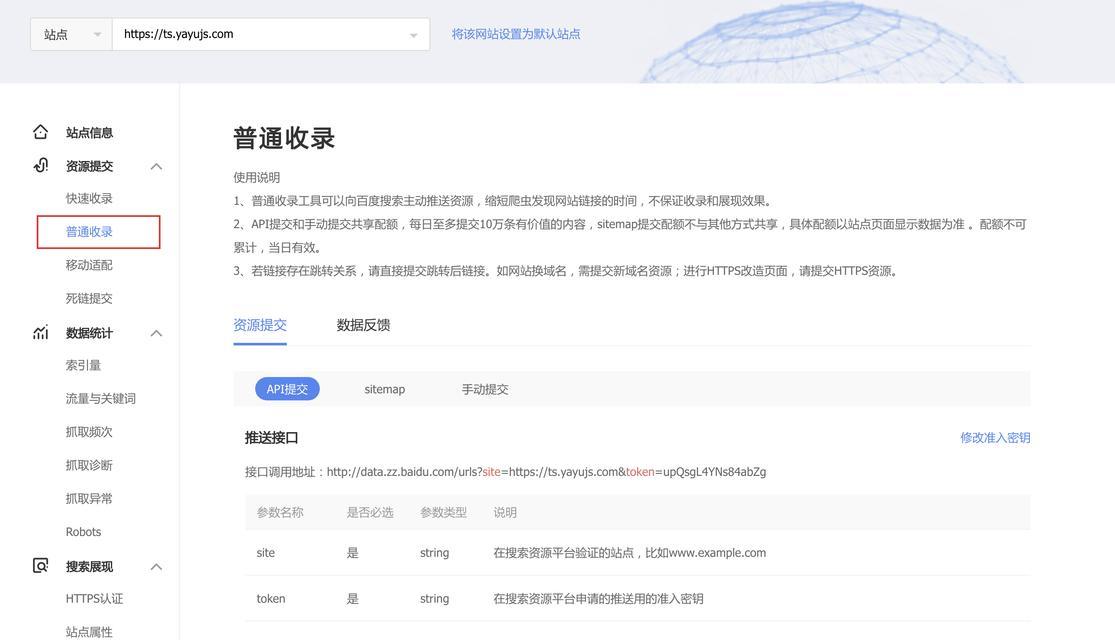The width and height of the screenshot is (1115, 640).
Task: Click the 说明 column header
Action: [505, 512]
